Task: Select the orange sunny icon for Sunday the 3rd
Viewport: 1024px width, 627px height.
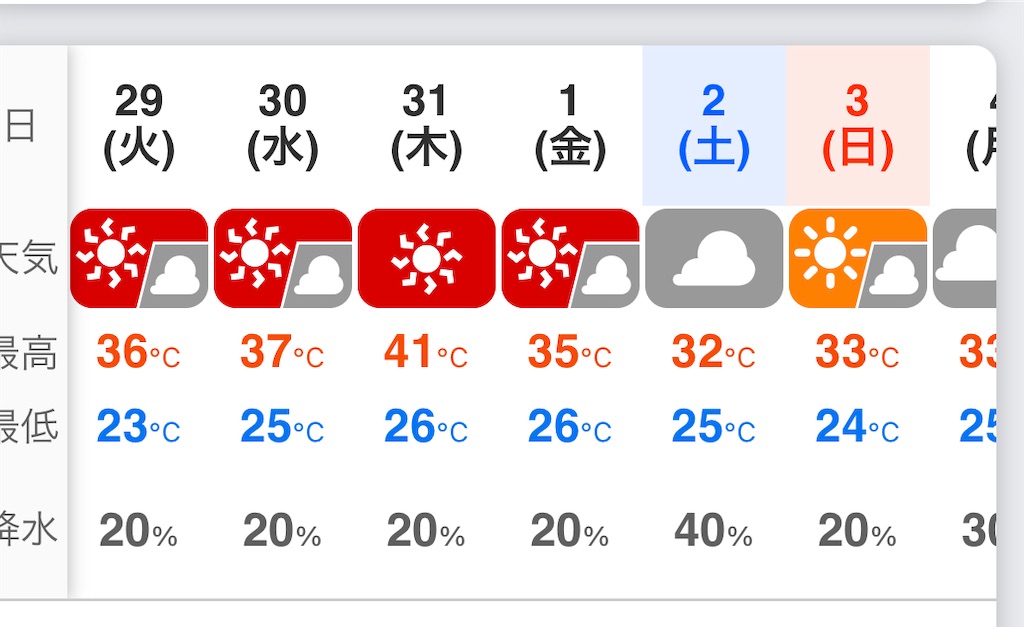Action: click(x=857, y=258)
